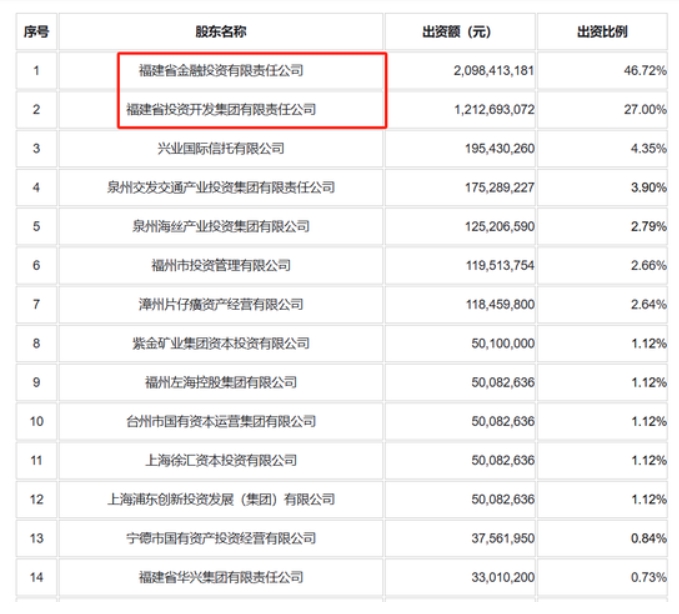Open 福建省金融投资有限责任公司 shareholder link
The width and height of the screenshot is (679, 614).
click(x=221, y=71)
